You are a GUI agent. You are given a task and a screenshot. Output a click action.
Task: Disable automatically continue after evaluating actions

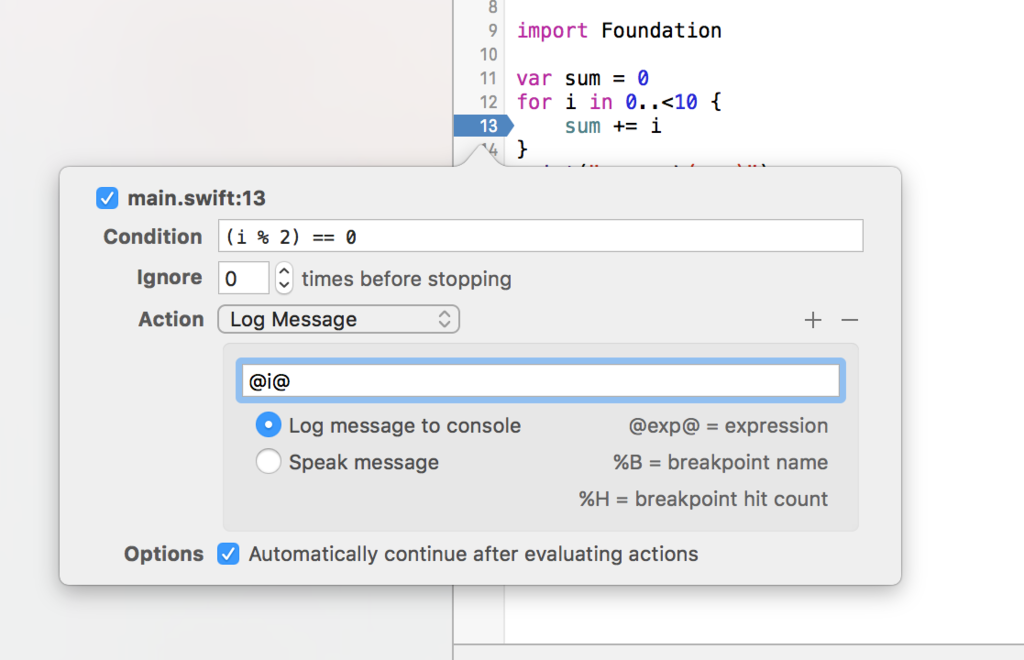coord(228,554)
